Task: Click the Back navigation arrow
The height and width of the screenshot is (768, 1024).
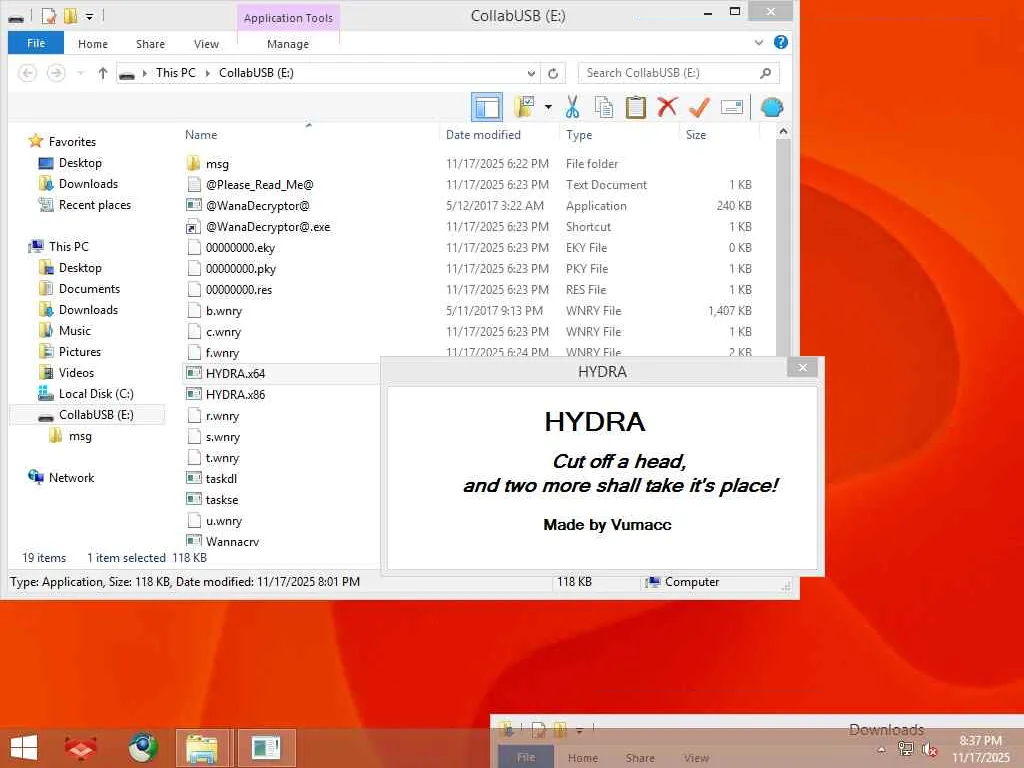Action: click(27, 73)
